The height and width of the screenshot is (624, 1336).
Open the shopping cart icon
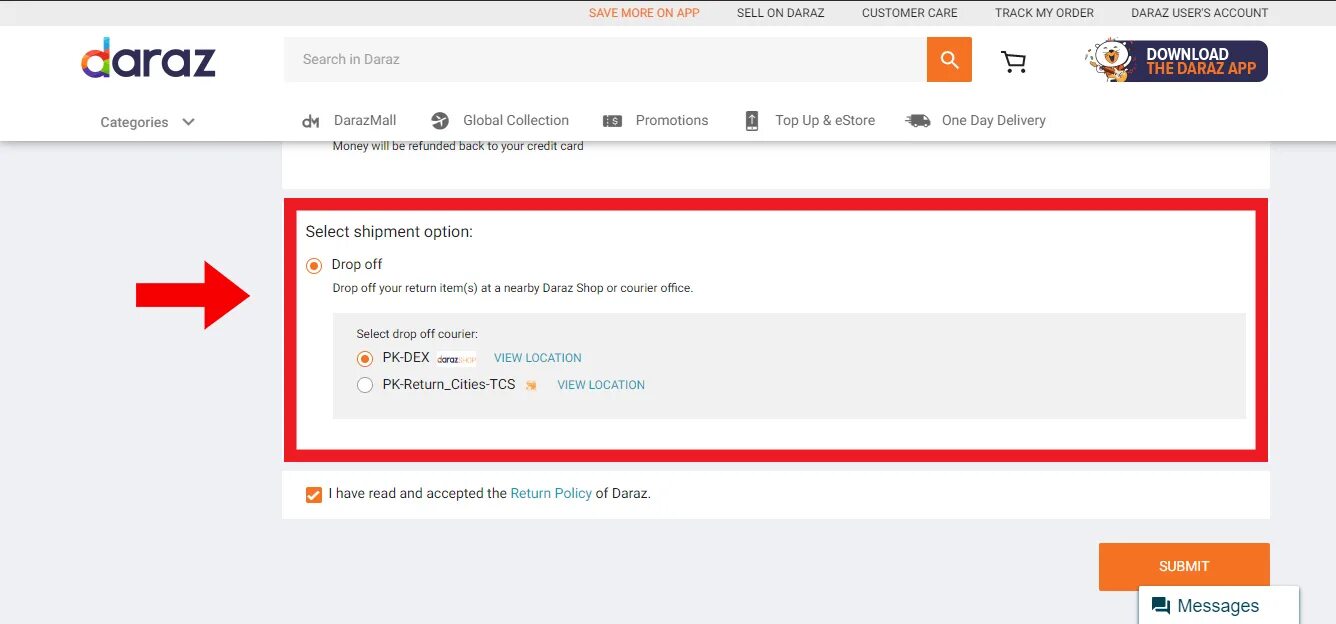tap(1013, 61)
